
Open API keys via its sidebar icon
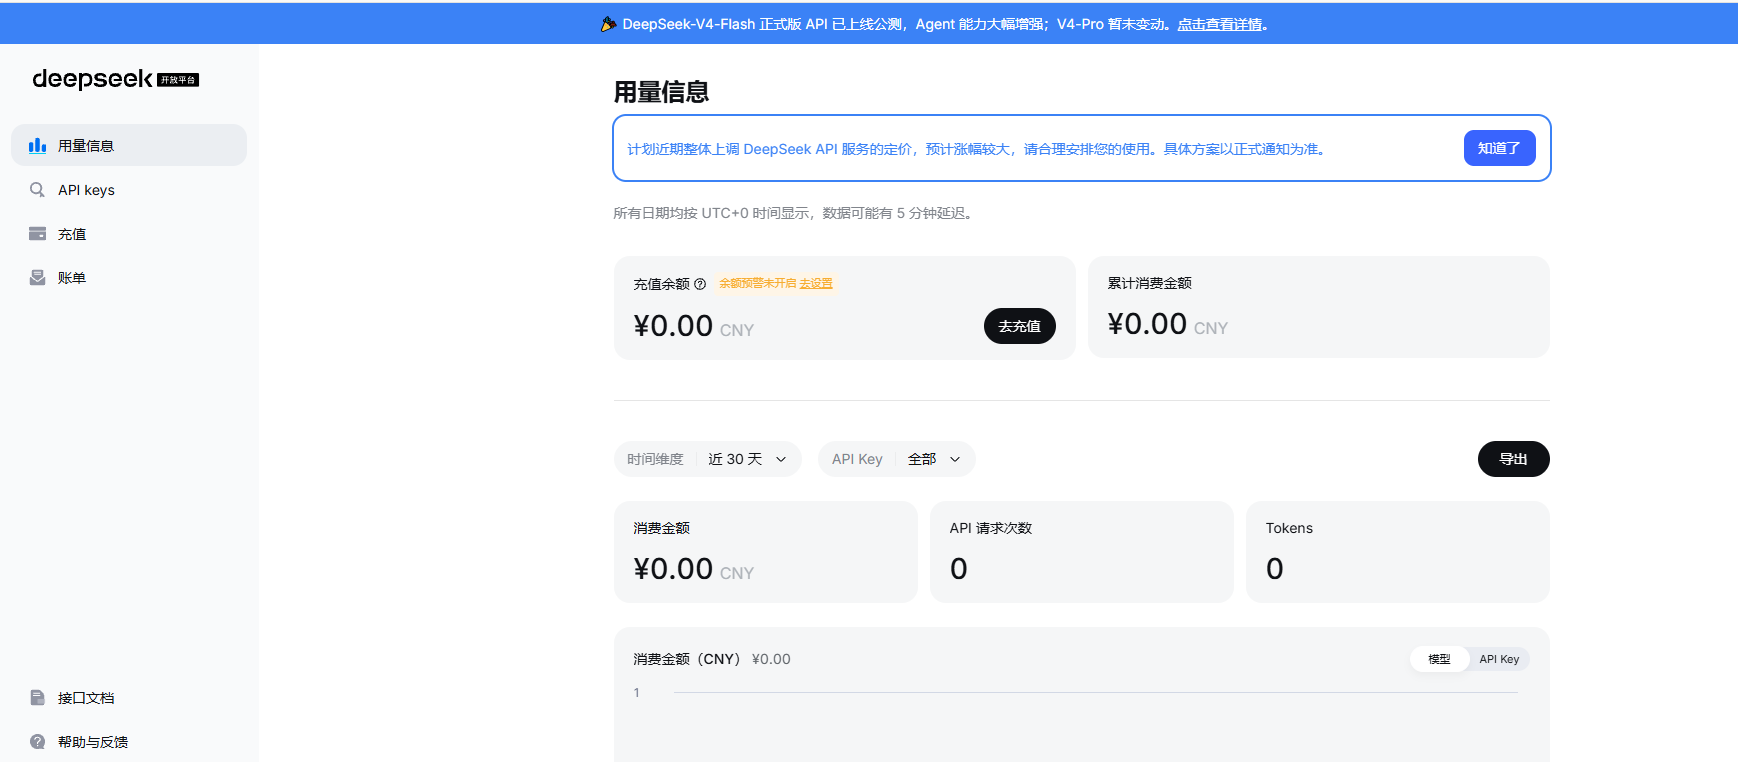(x=38, y=190)
